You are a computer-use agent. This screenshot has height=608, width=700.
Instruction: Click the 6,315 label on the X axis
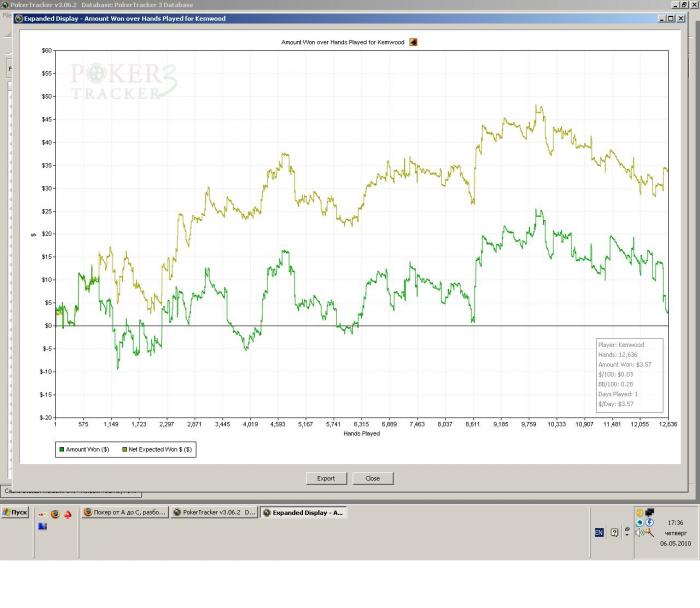click(x=361, y=424)
